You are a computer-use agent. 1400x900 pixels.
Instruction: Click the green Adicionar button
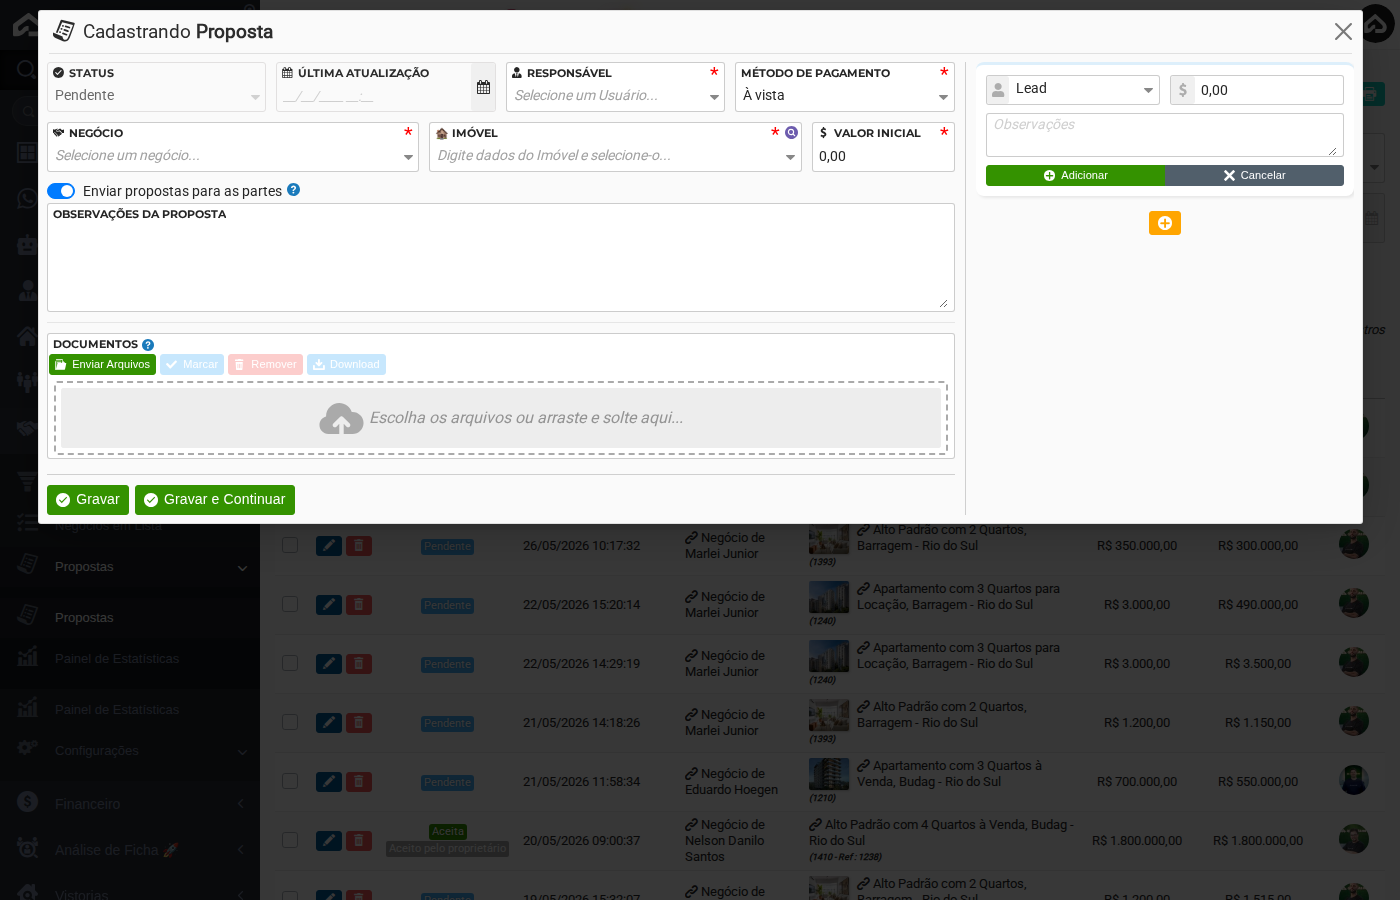[x=1075, y=175]
